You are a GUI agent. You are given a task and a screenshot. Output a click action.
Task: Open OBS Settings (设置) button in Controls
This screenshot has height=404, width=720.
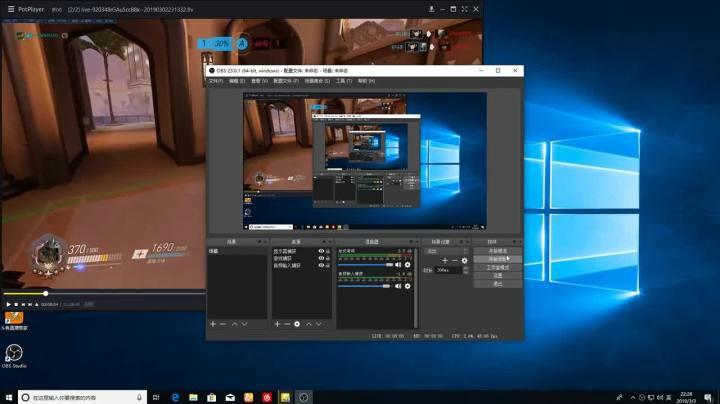point(498,275)
